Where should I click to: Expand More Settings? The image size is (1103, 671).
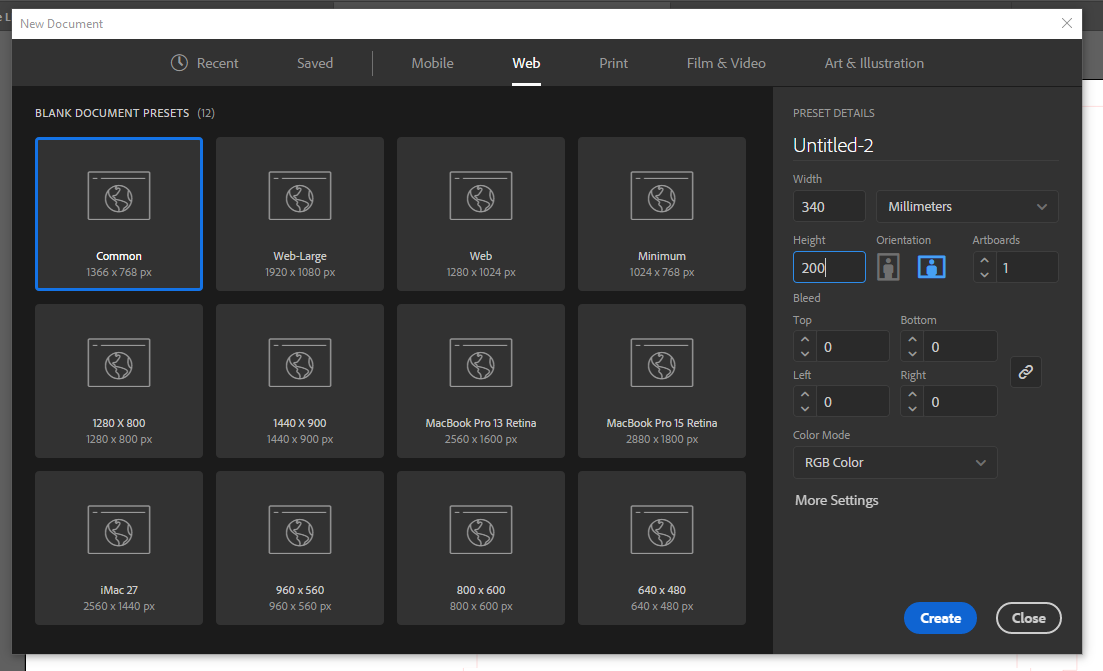(837, 500)
